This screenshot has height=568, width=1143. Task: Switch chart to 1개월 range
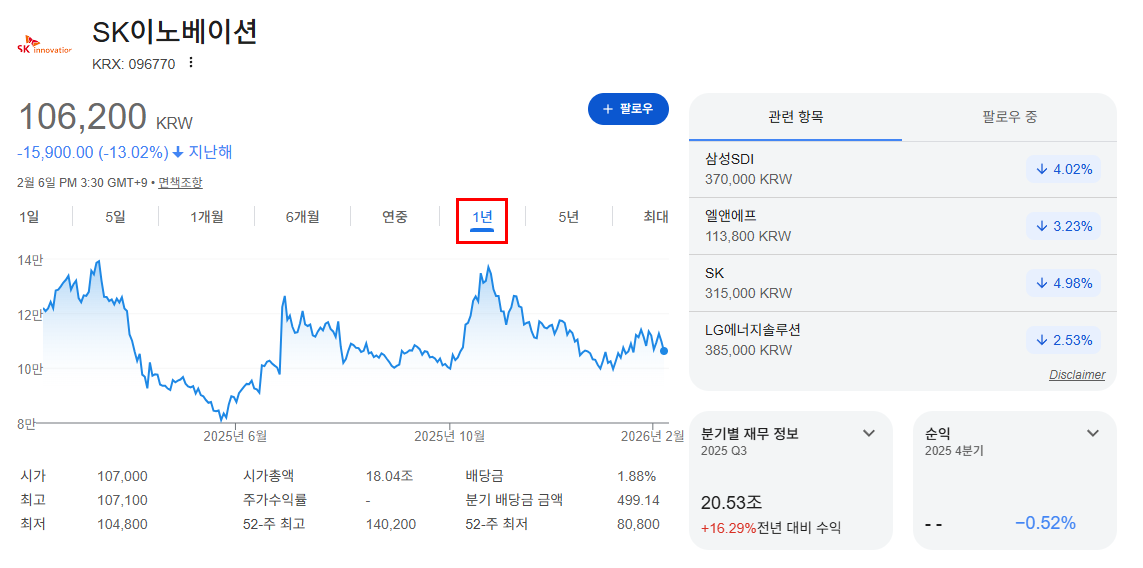coord(206,217)
